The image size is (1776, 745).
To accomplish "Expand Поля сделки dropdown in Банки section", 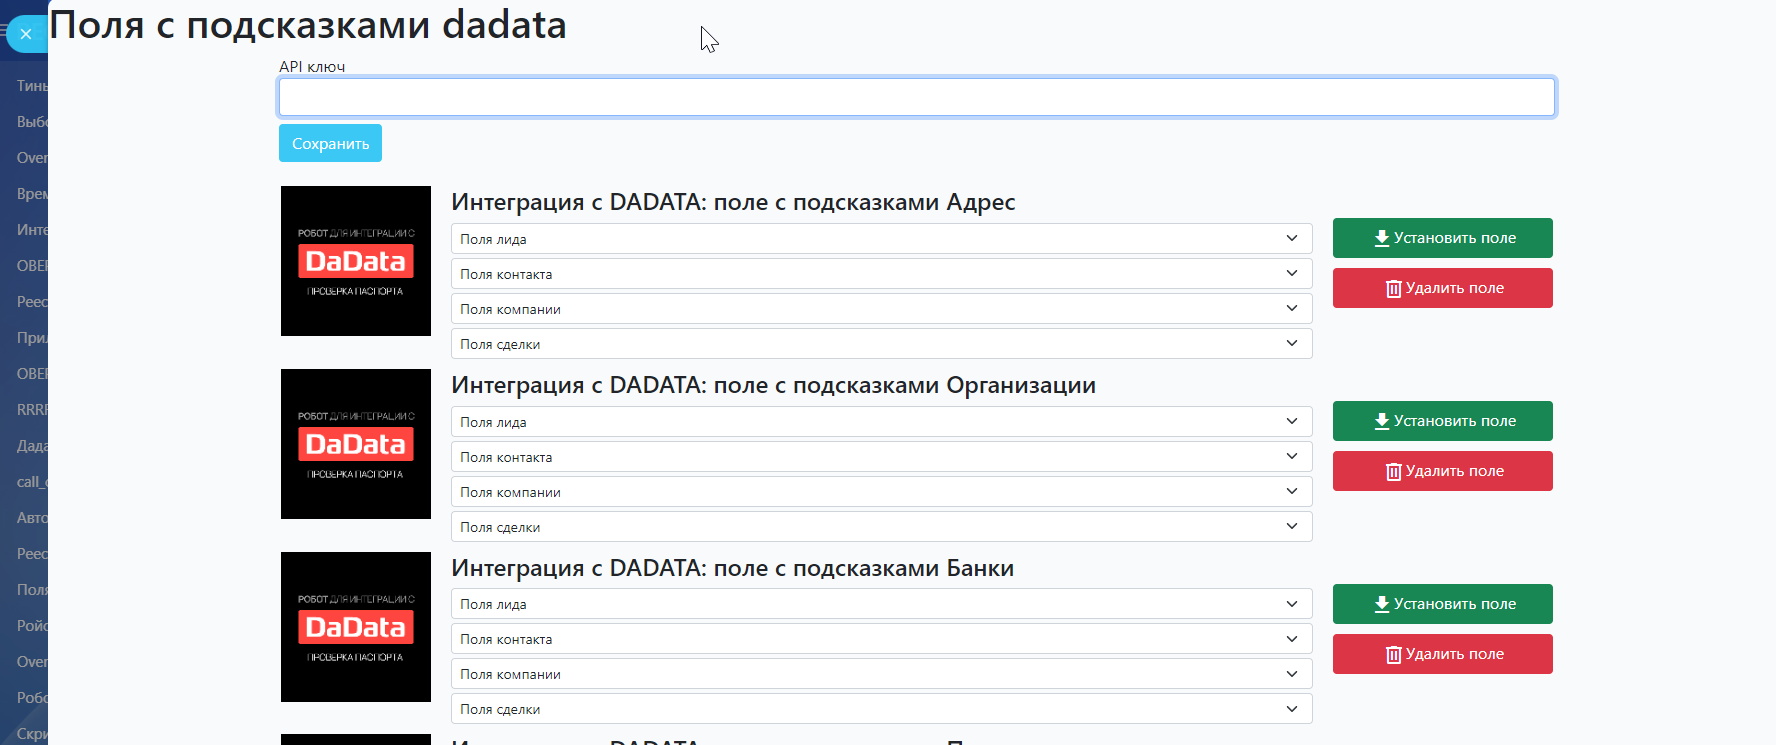I will click(880, 709).
